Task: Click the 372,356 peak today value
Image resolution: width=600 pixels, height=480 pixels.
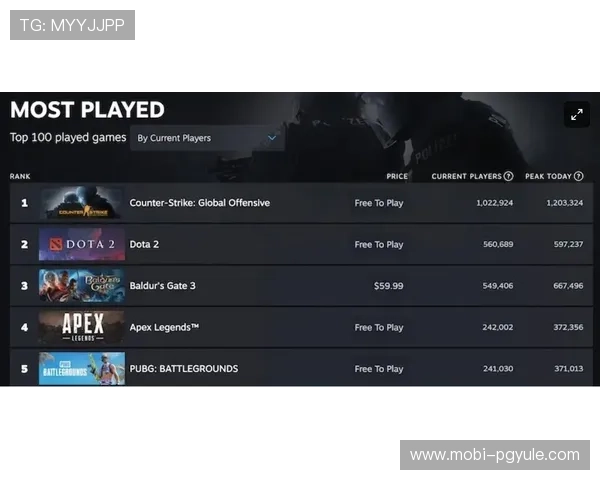Action: tap(568, 327)
